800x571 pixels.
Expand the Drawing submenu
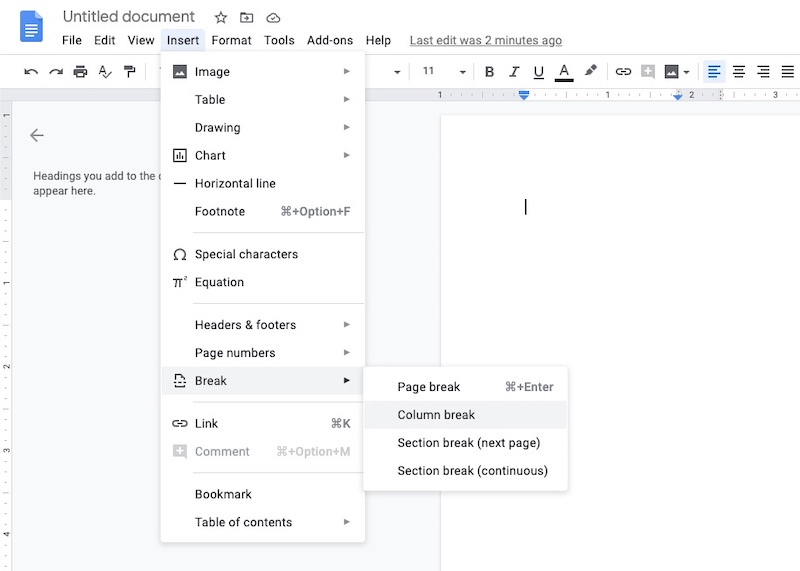click(x=263, y=128)
